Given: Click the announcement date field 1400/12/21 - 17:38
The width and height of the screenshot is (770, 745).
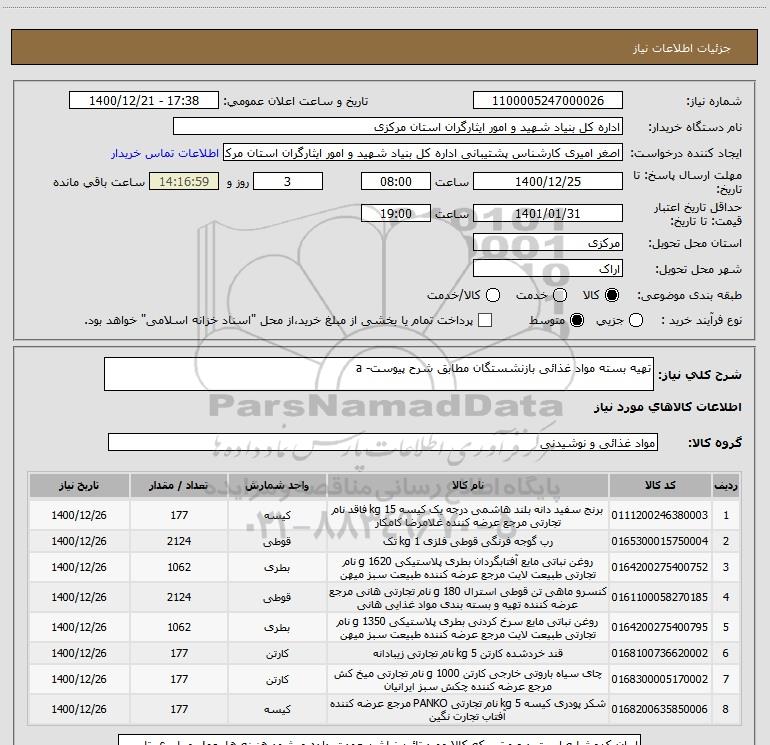Looking at the screenshot, I should [144, 101].
